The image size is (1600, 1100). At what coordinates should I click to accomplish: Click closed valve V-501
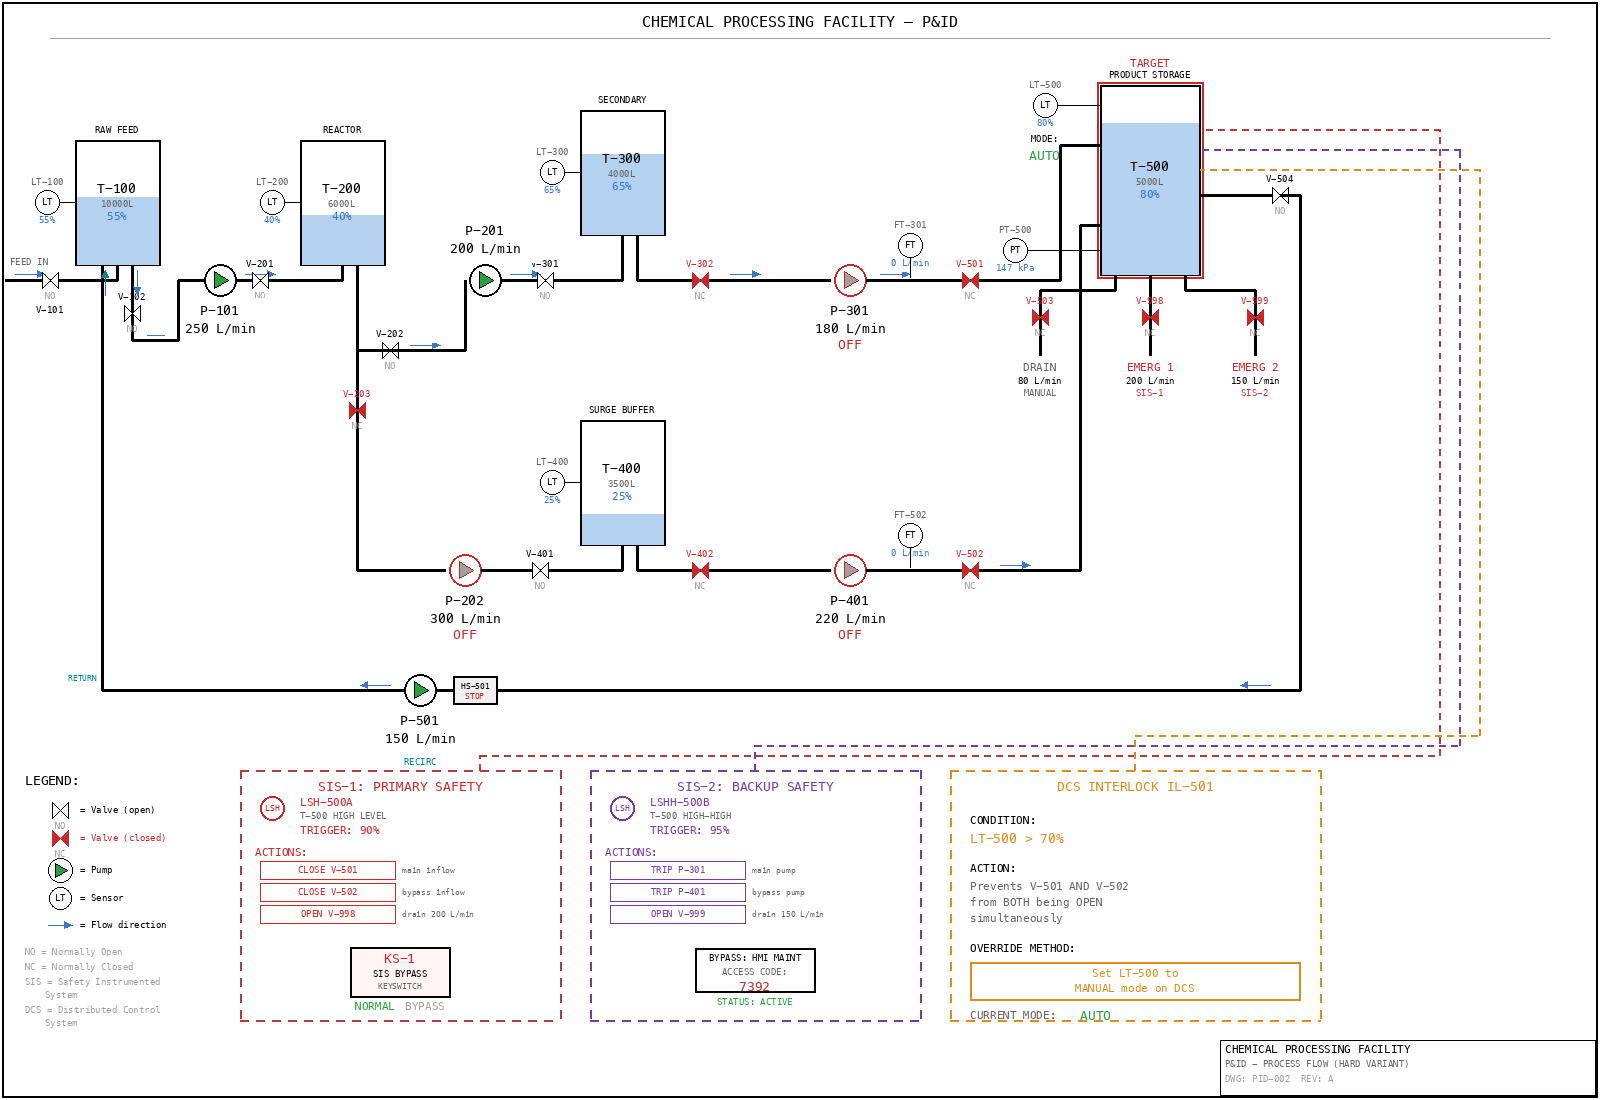[x=970, y=281]
